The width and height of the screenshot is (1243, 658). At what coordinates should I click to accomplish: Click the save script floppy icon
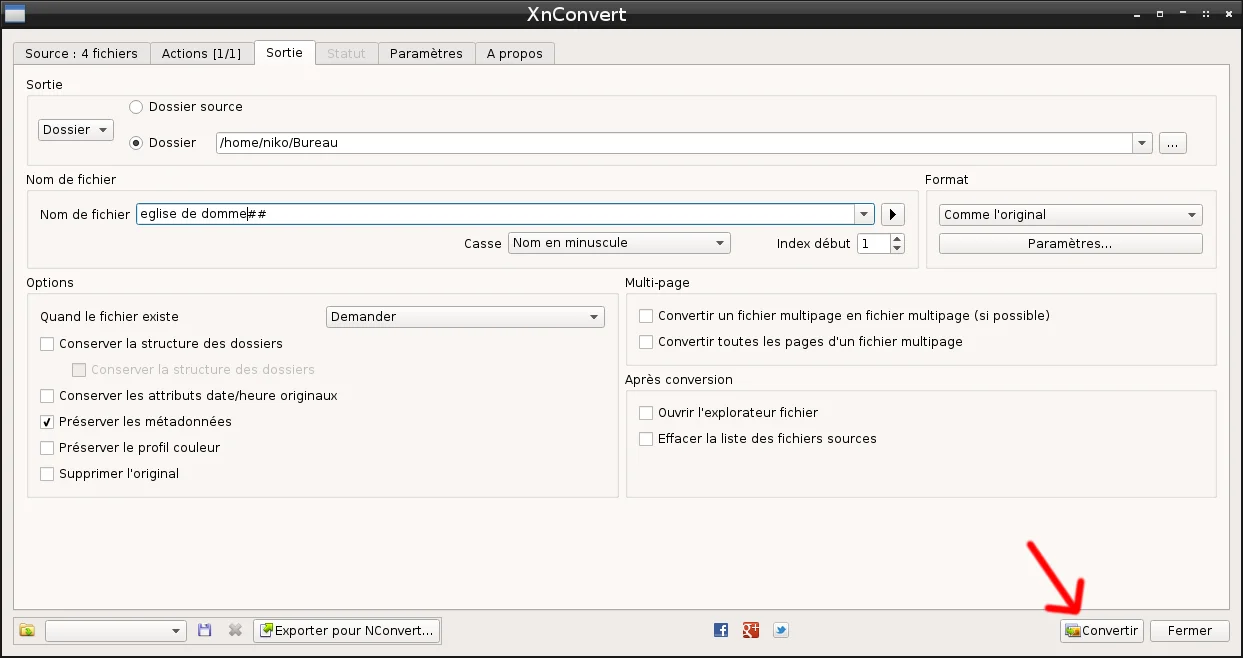[205, 631]
